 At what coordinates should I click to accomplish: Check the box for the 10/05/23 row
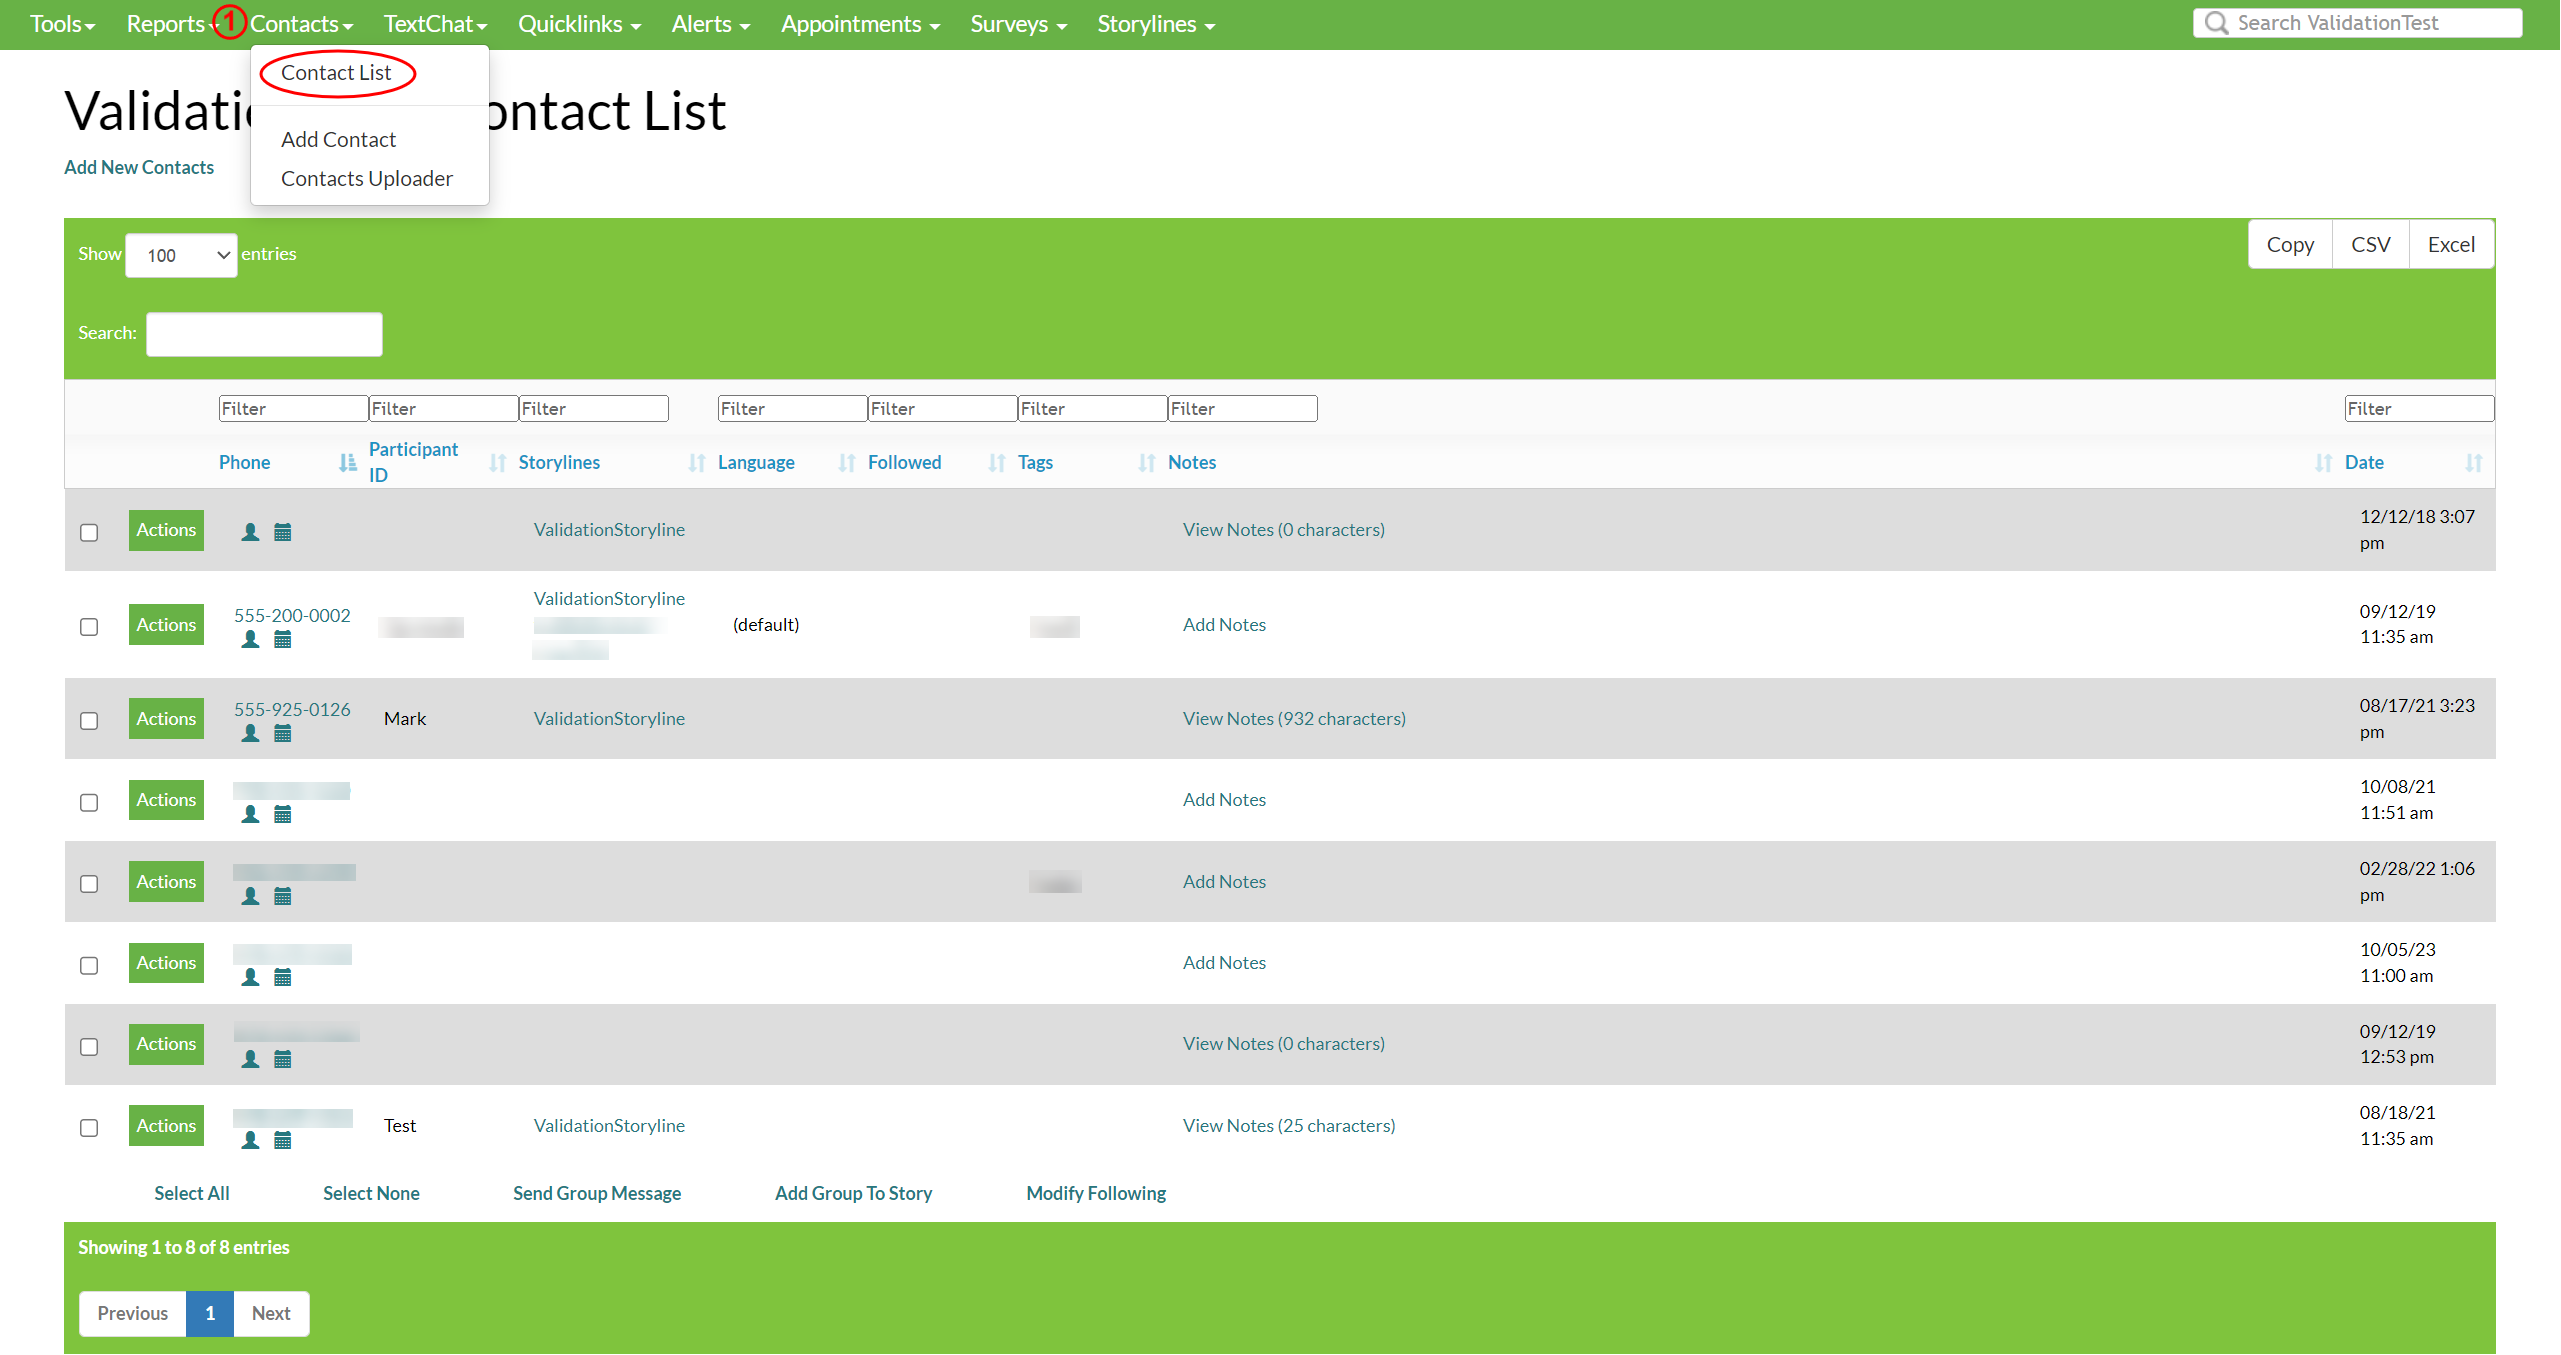tap(89, 965)
